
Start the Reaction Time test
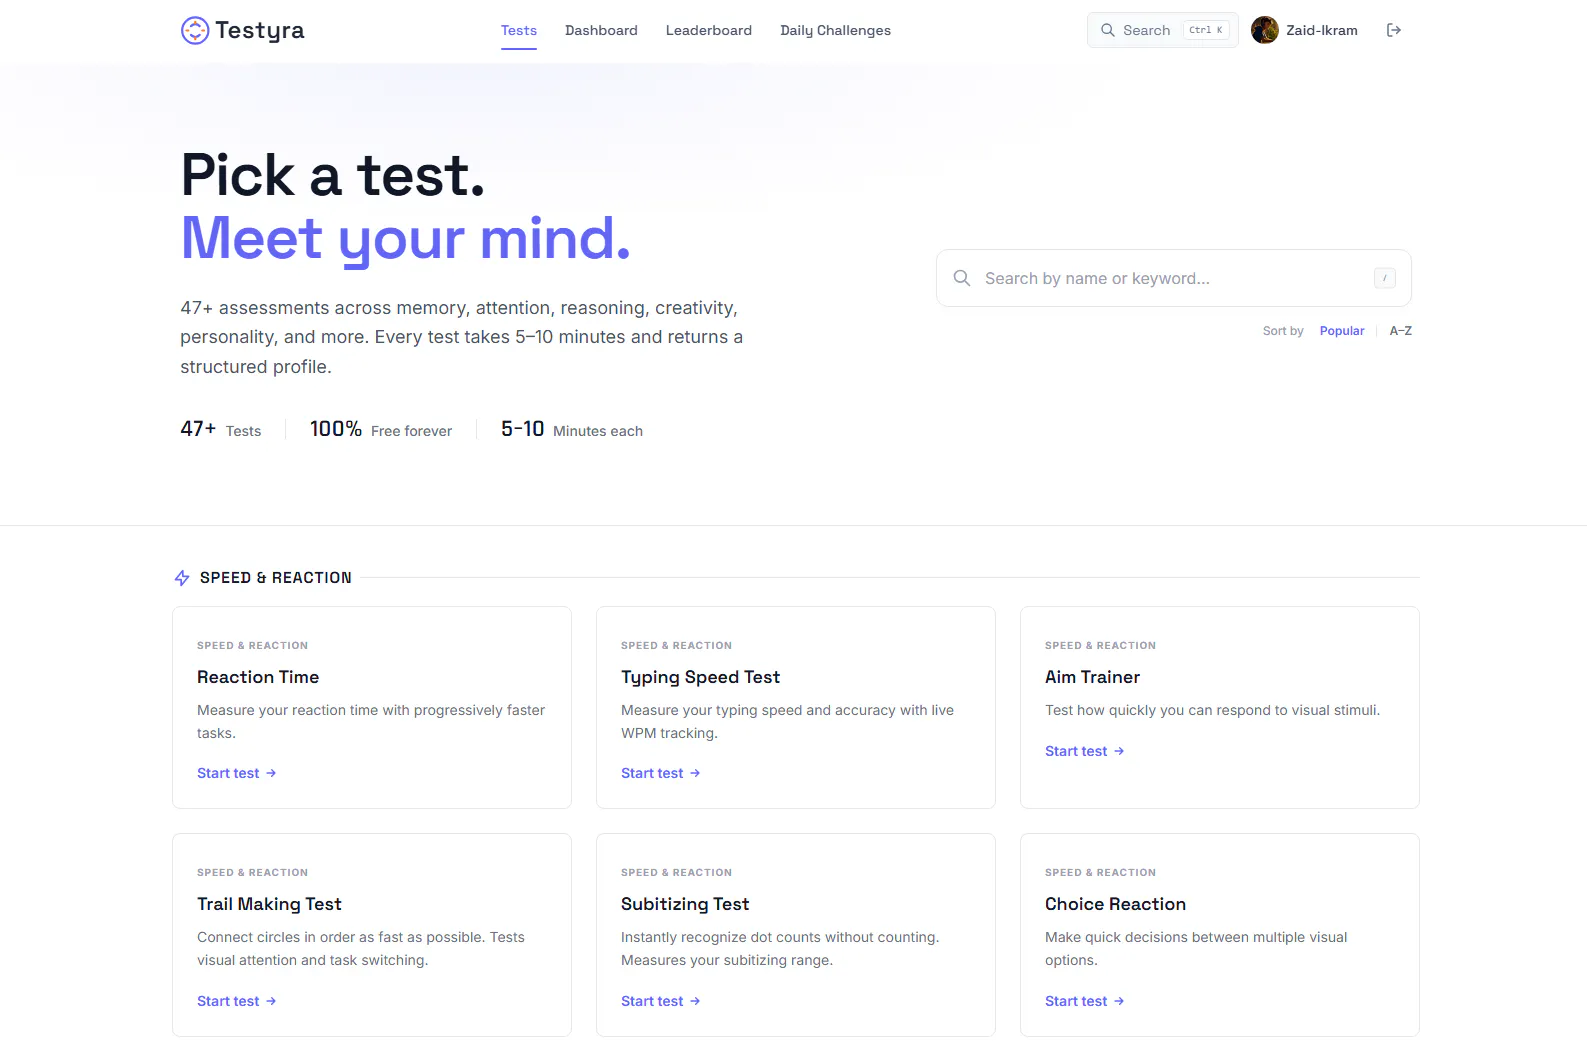(x=237, y=773)
